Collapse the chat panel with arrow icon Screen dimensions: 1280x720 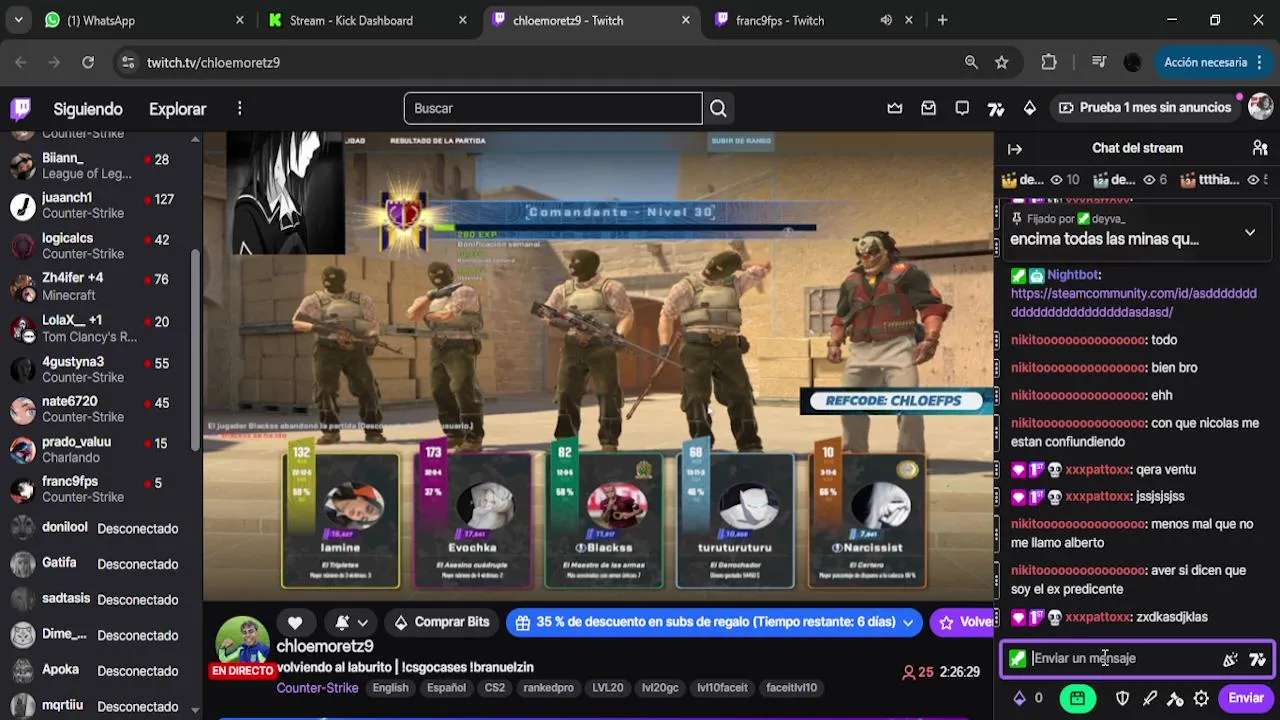coord(1015,148)
